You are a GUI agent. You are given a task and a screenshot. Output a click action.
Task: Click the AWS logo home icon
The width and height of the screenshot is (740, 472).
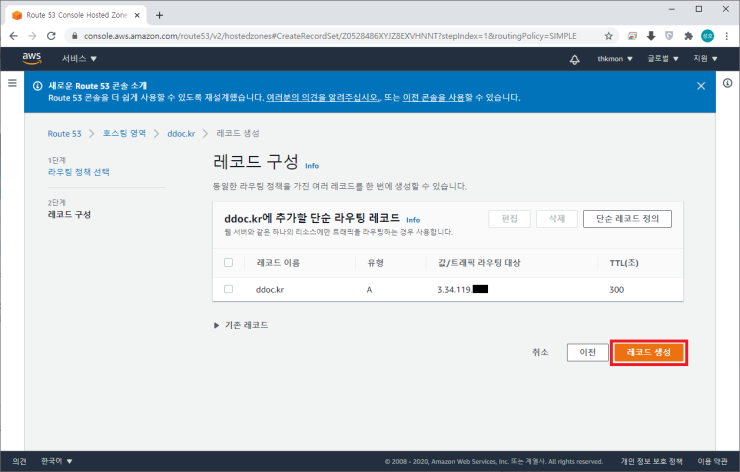pos(31,59)
